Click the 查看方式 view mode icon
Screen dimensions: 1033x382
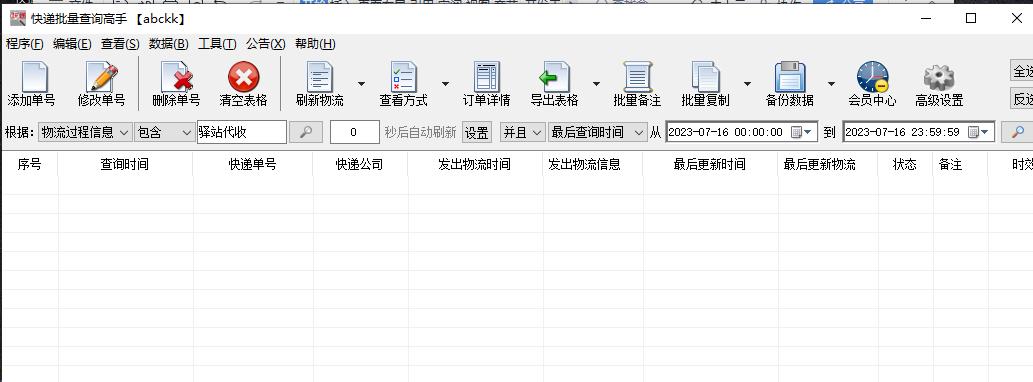(403, 77)
